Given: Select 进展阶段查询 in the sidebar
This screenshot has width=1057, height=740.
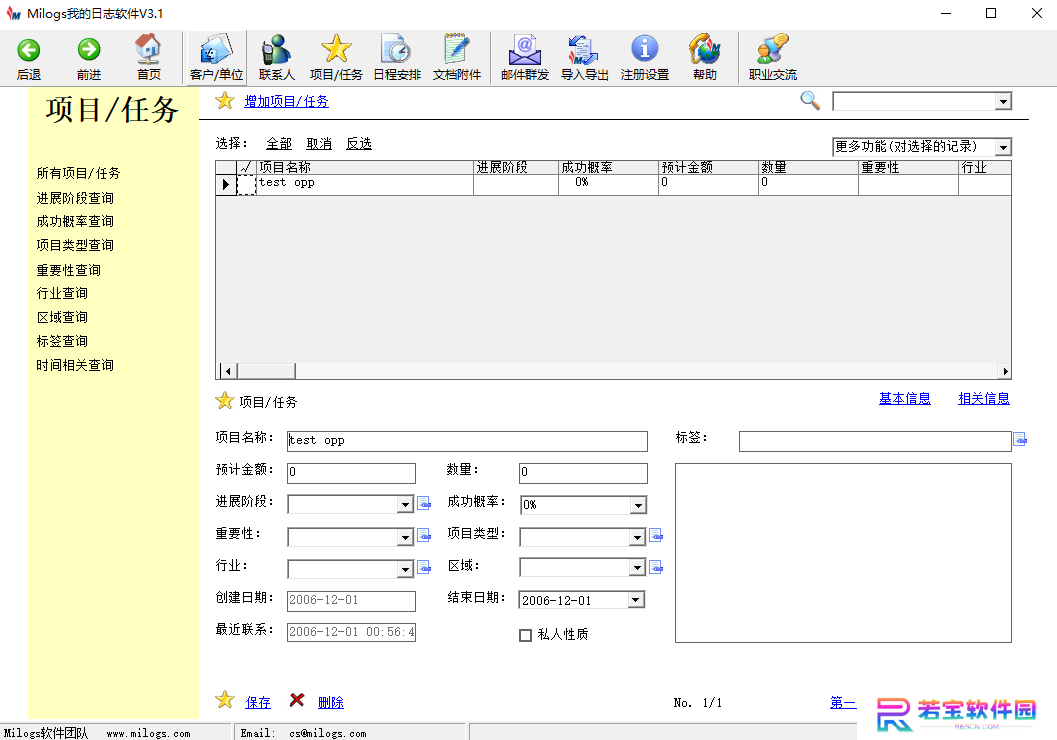Looking at the screenshot, I should pos(75,197).
